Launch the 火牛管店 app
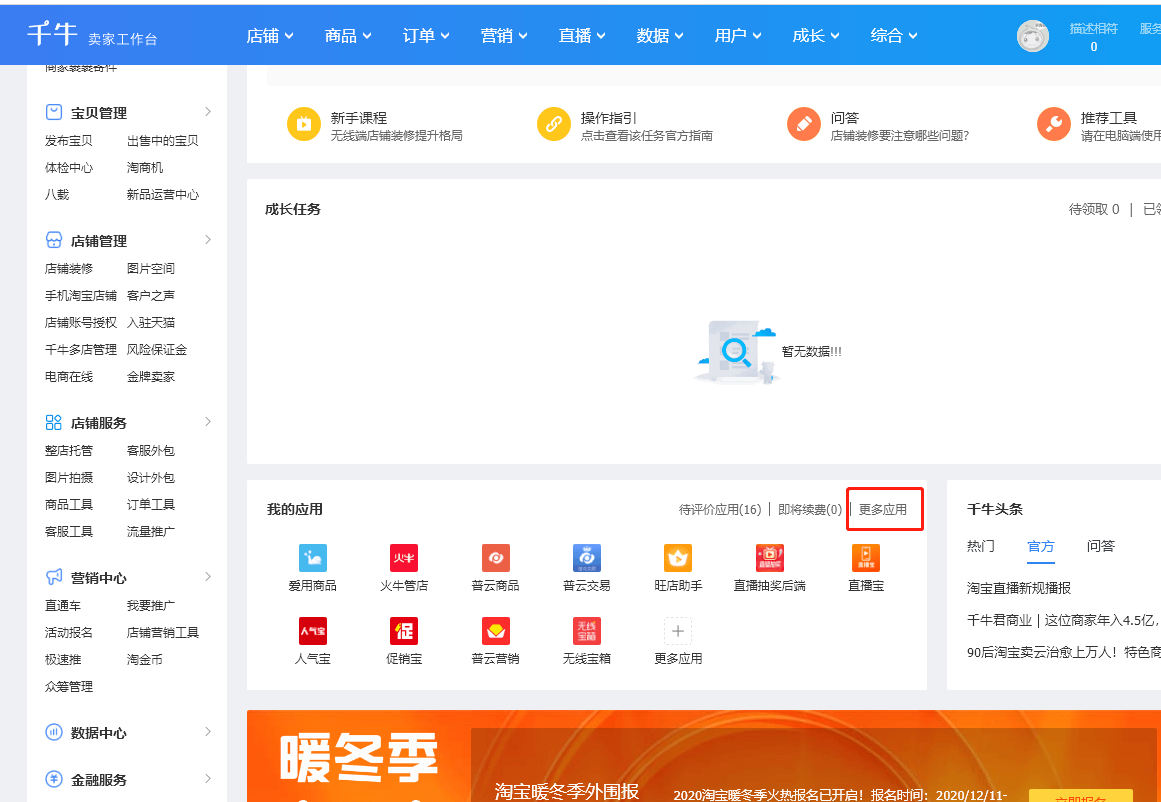Screen dimensions: 1161x802 pos(404,558)
